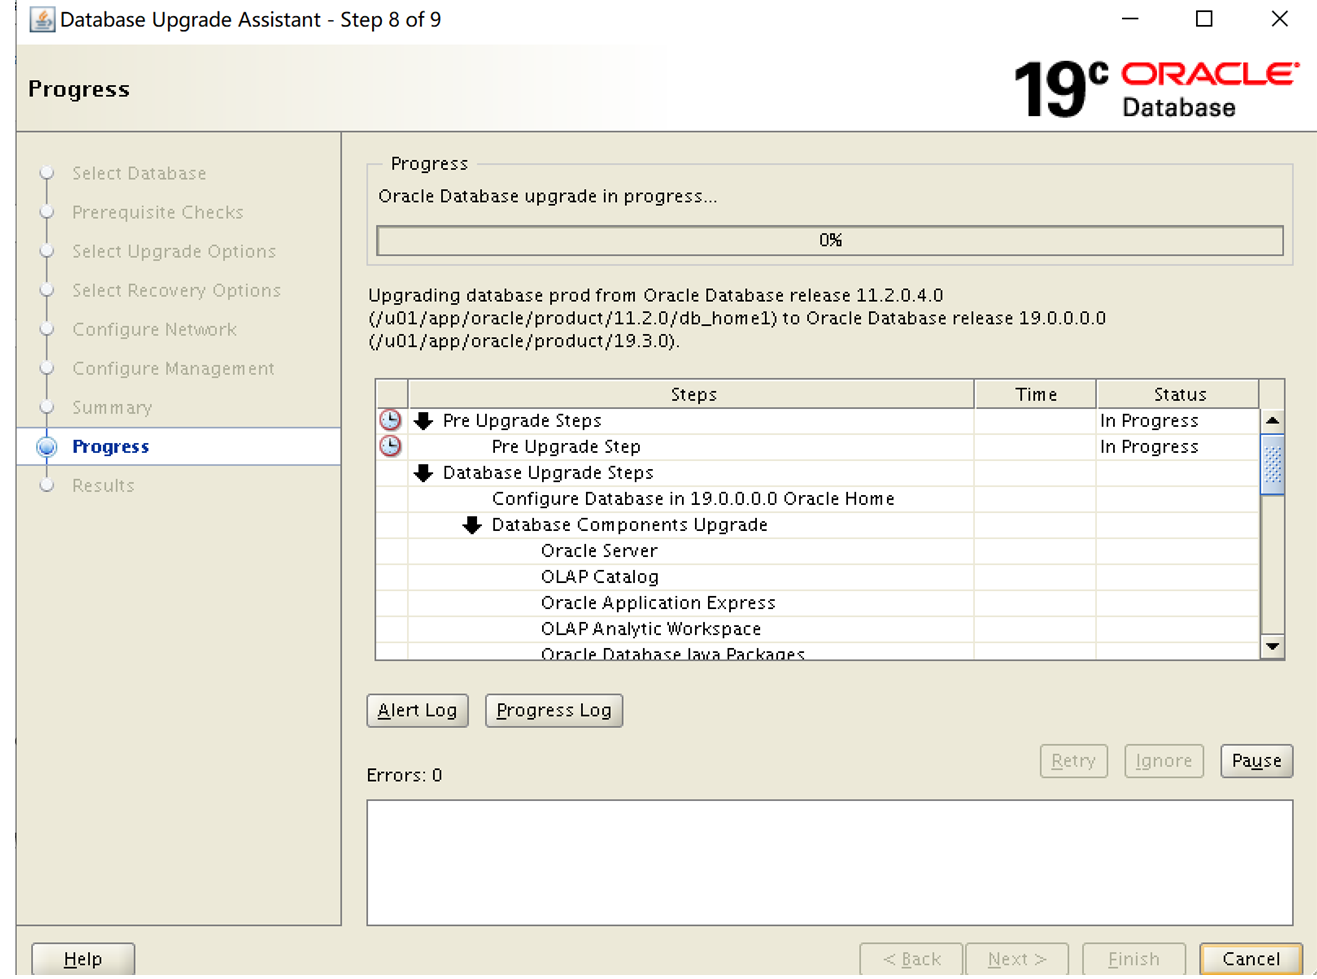
Task: Click the steps table scroll up arrow
Action: tap(1272, 420)
